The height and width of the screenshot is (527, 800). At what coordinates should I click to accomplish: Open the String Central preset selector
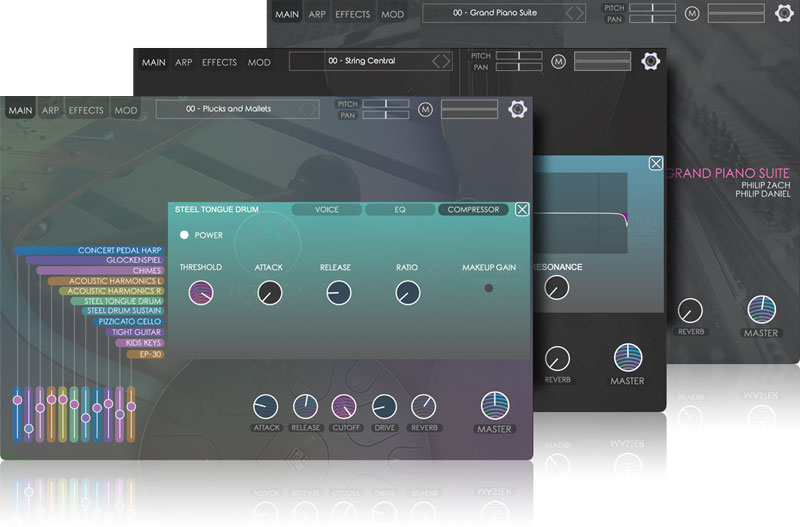[x=370, y=62]
